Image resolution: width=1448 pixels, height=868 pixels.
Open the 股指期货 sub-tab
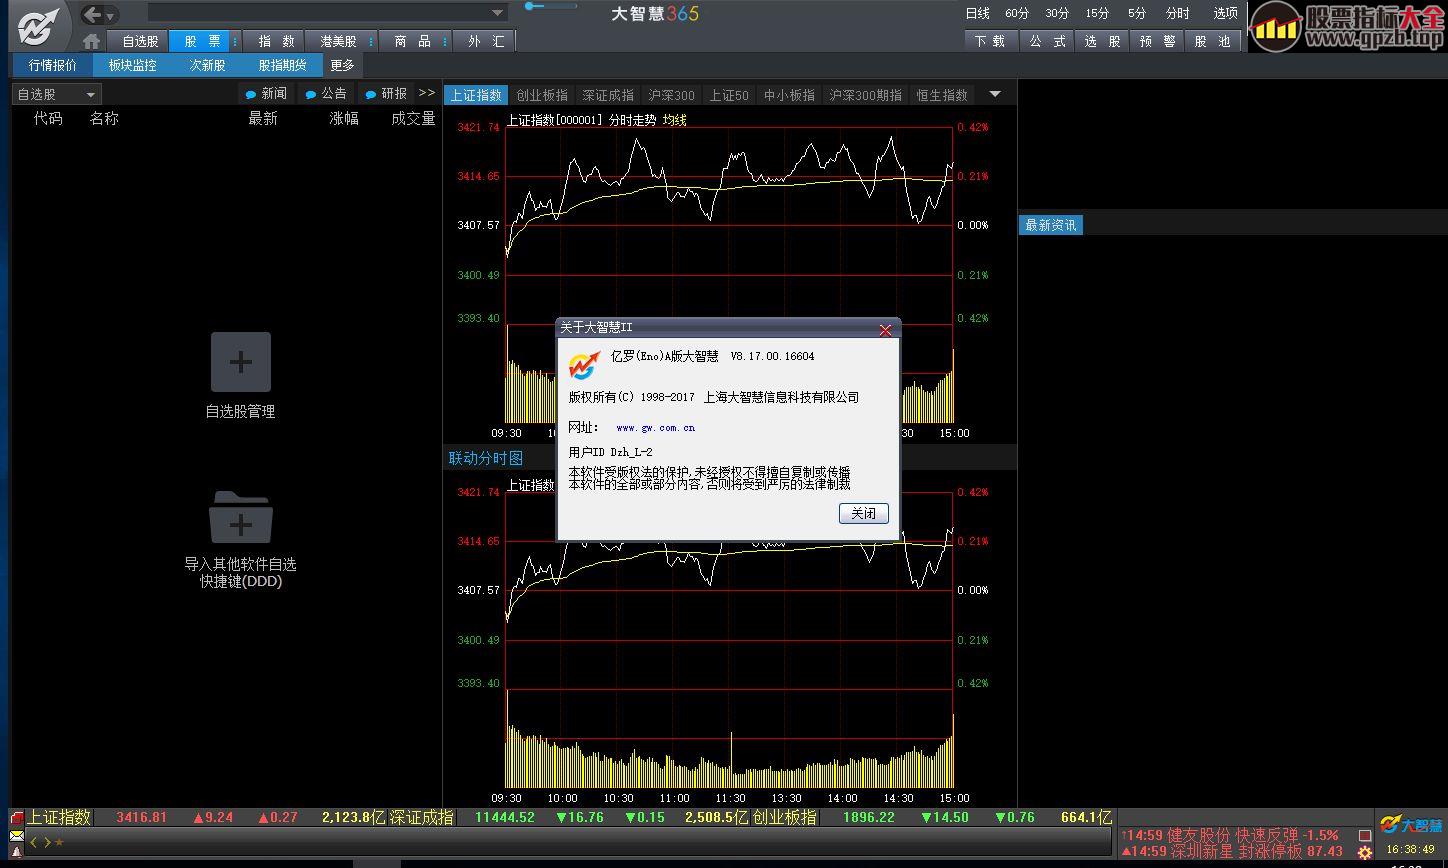coord(283,65)
